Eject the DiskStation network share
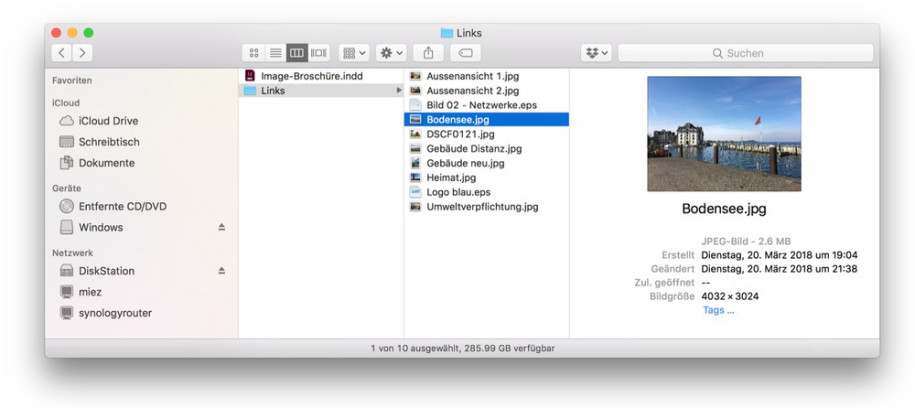 [x=222, y=271]
